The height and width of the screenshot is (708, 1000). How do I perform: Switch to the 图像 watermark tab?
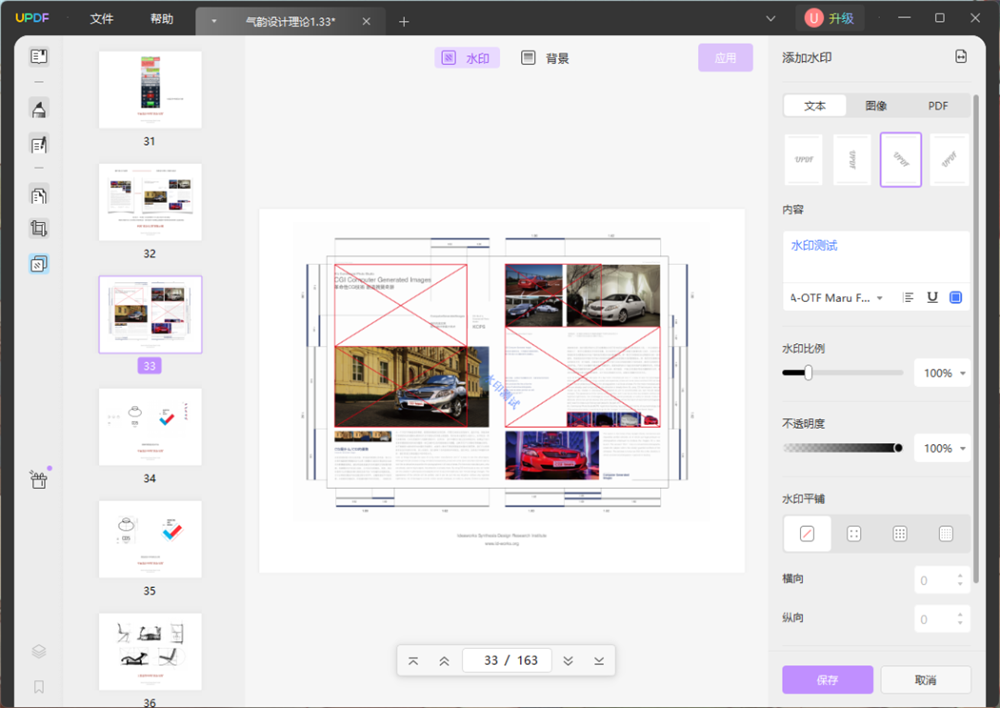point(876,106)
